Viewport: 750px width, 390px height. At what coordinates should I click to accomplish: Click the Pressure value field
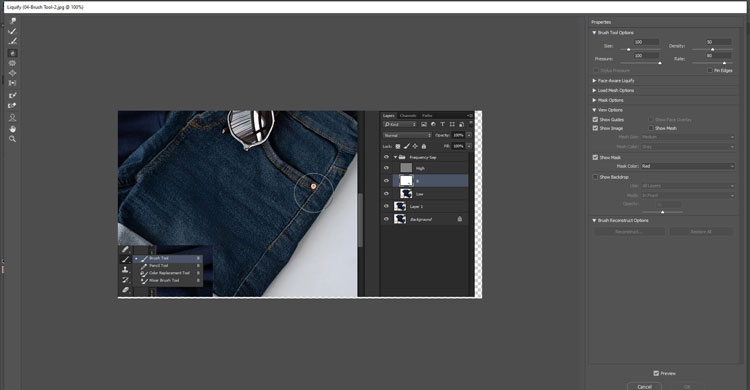[646, 56]
